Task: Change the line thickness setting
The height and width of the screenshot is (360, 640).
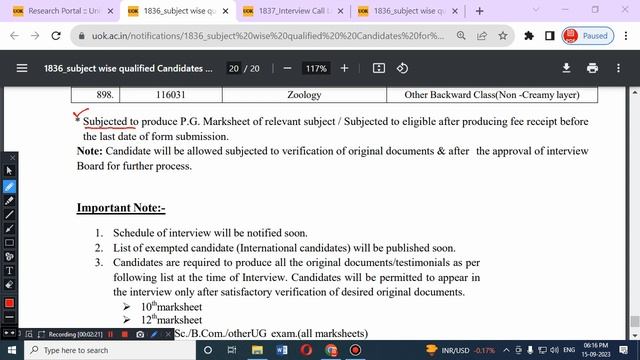Action: [x=9, y=316]
